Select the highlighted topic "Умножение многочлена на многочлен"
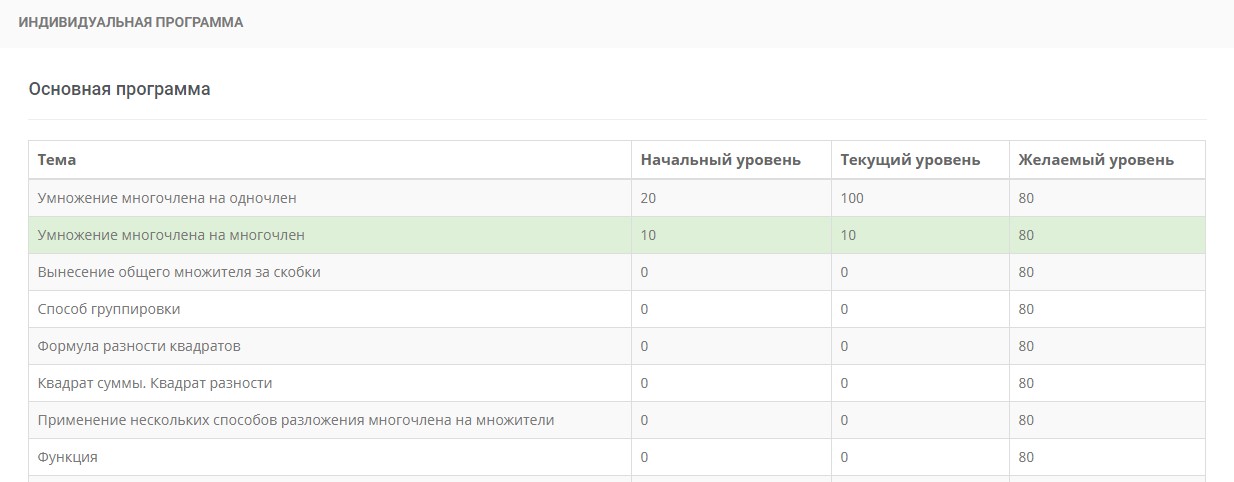The image size is (1234, 482). pos(171,235)
